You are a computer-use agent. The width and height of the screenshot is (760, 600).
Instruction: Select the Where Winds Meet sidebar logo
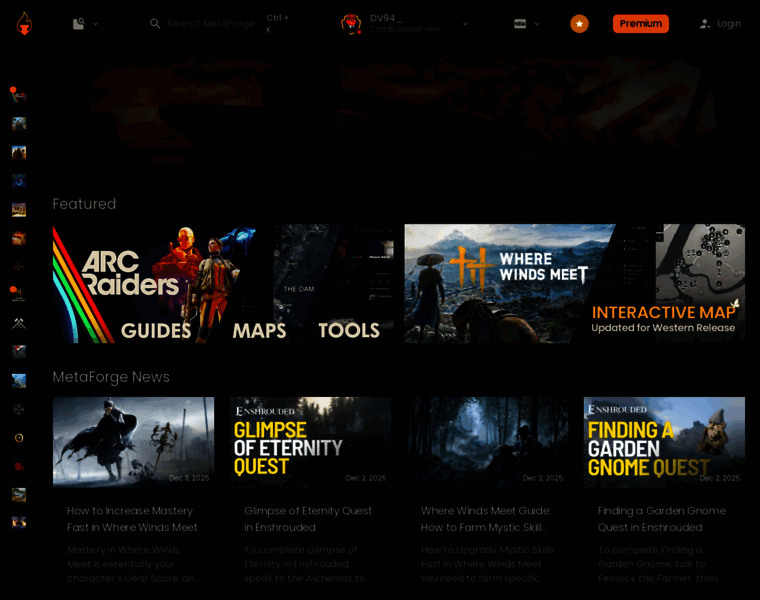(x=18, y=294)
